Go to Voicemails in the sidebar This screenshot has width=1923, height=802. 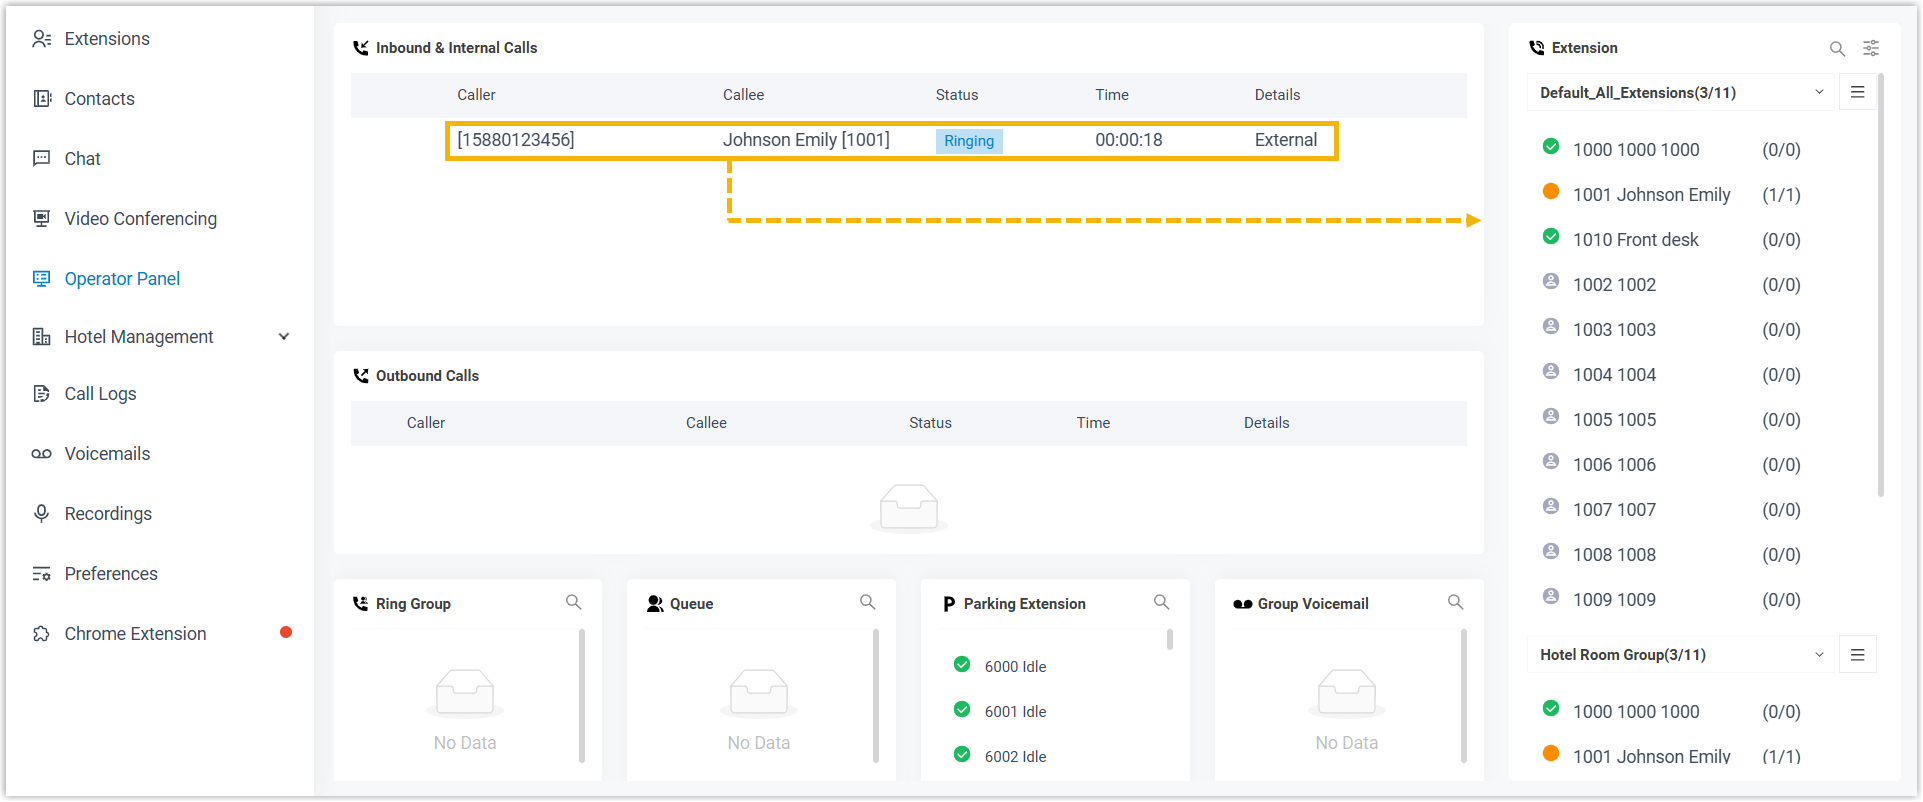pos(107,454)
